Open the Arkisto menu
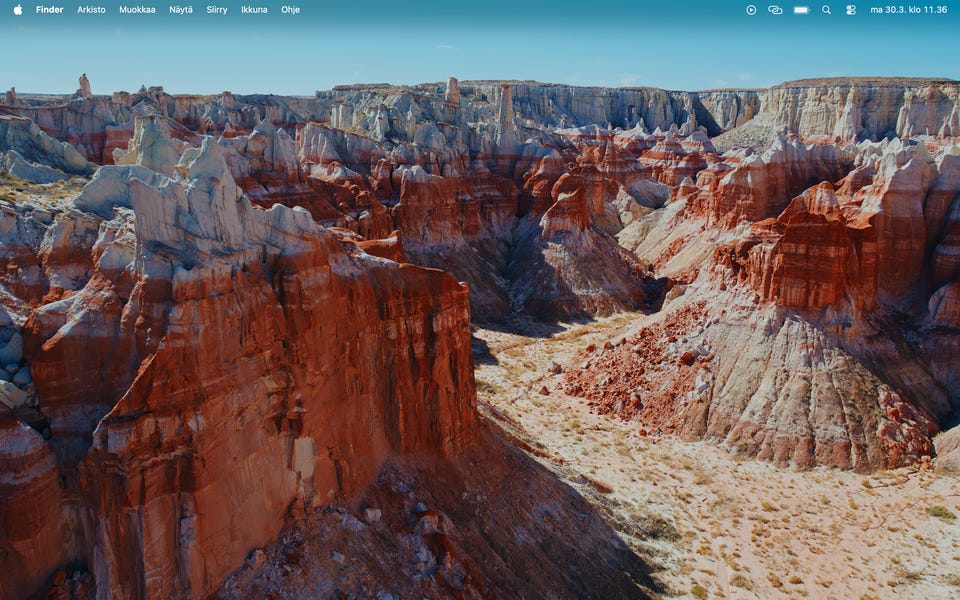 pyautogui.click(x=91, y=10)
